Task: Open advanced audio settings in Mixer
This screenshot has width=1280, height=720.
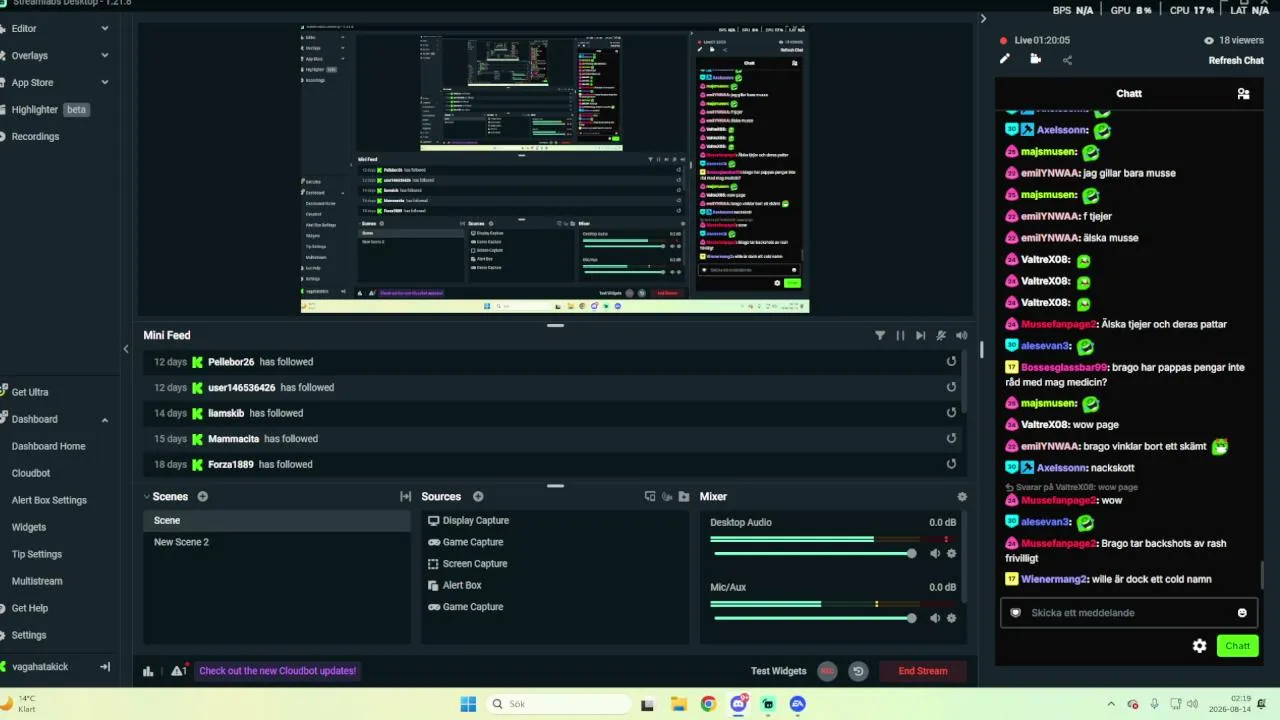Action: (962, 497)
